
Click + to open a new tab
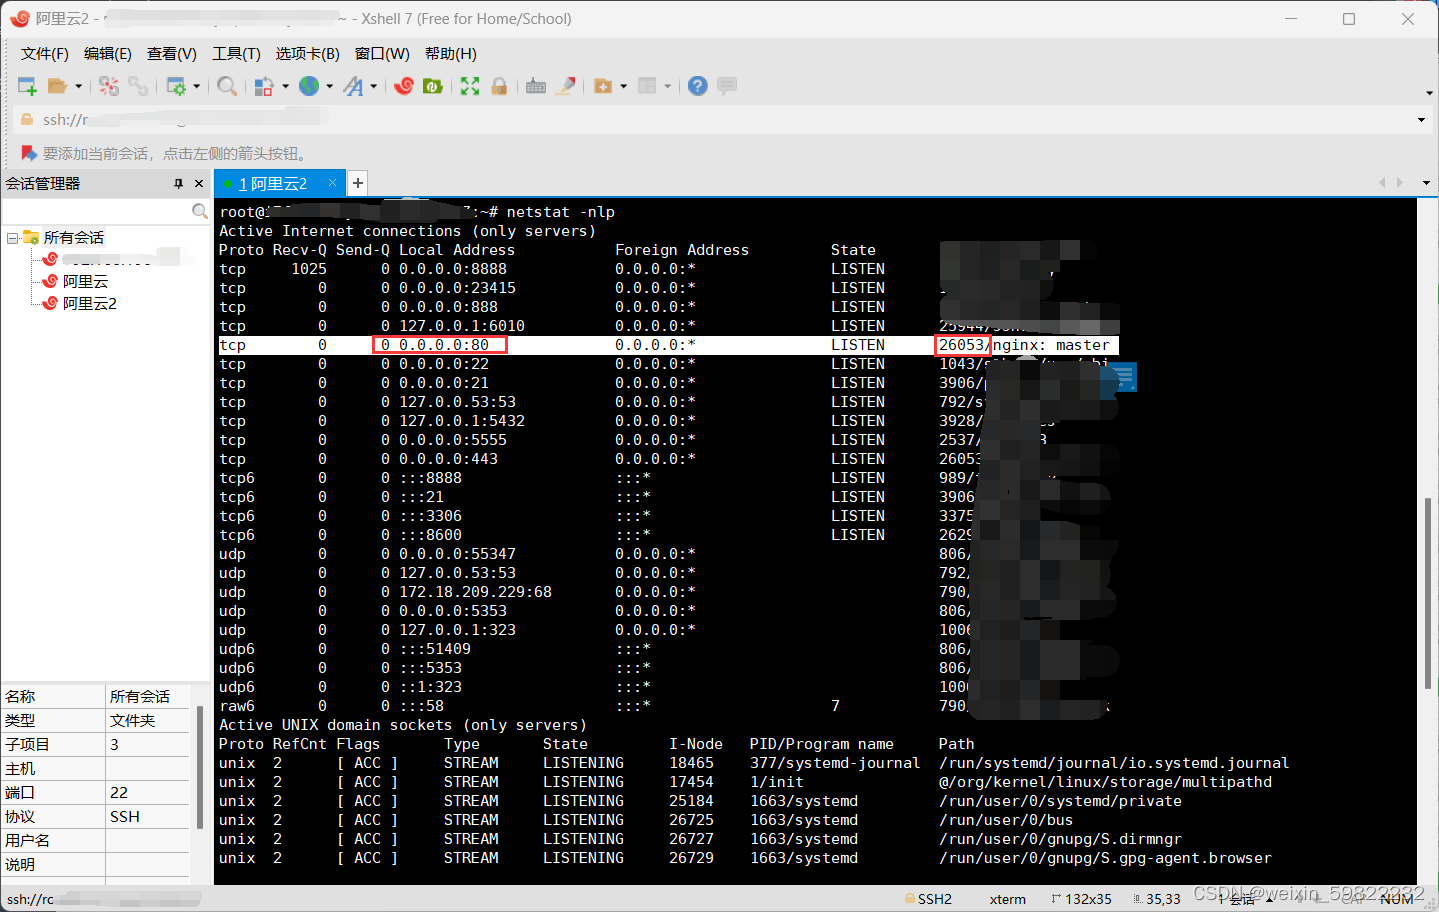357,183
